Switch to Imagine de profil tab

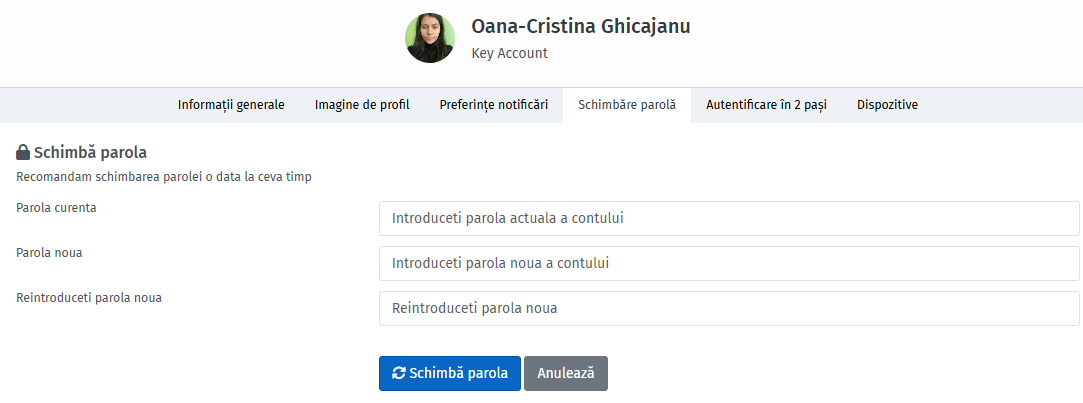[362, 105]
